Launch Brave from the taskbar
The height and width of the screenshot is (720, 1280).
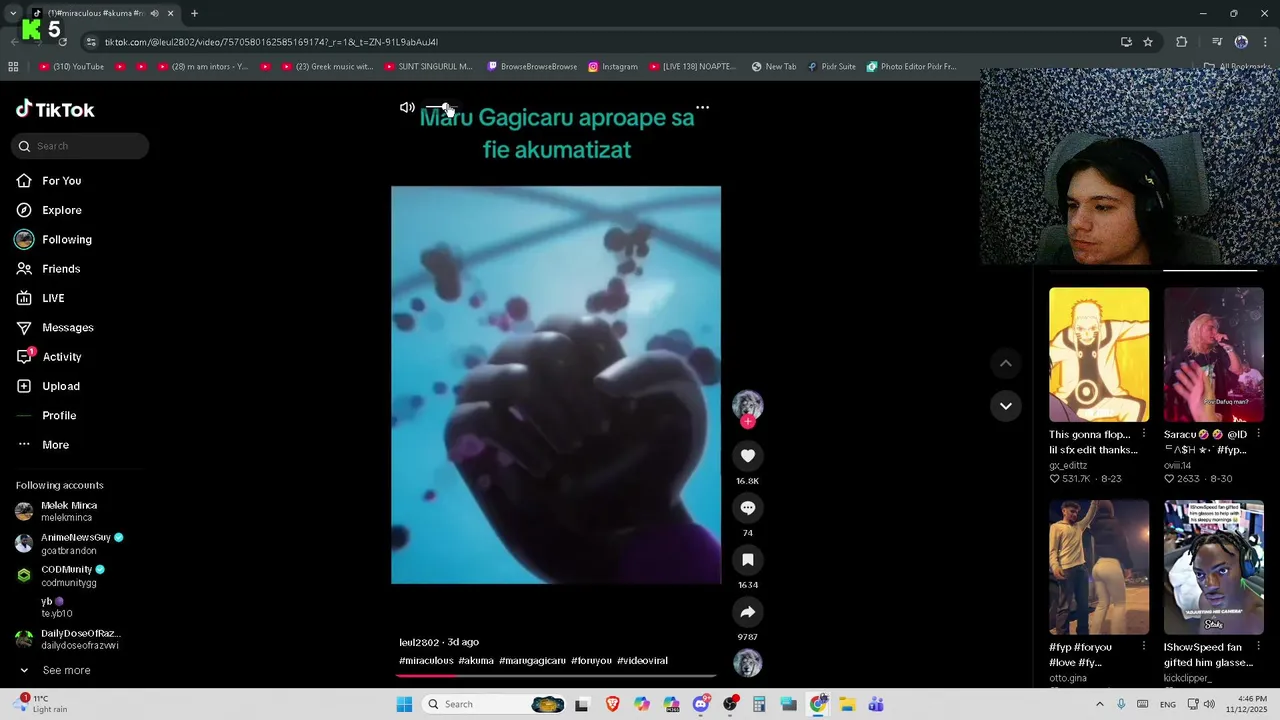612,704
